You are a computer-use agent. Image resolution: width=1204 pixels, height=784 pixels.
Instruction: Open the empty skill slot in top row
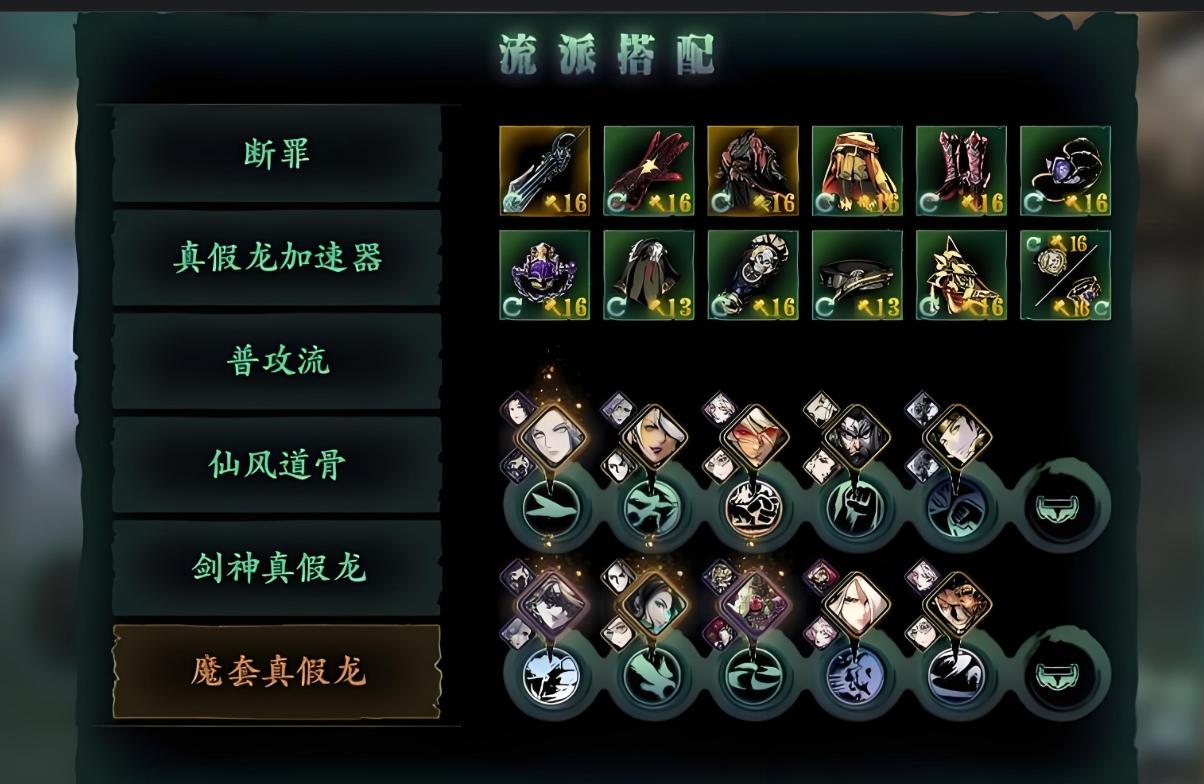[x=1064, y=505]
